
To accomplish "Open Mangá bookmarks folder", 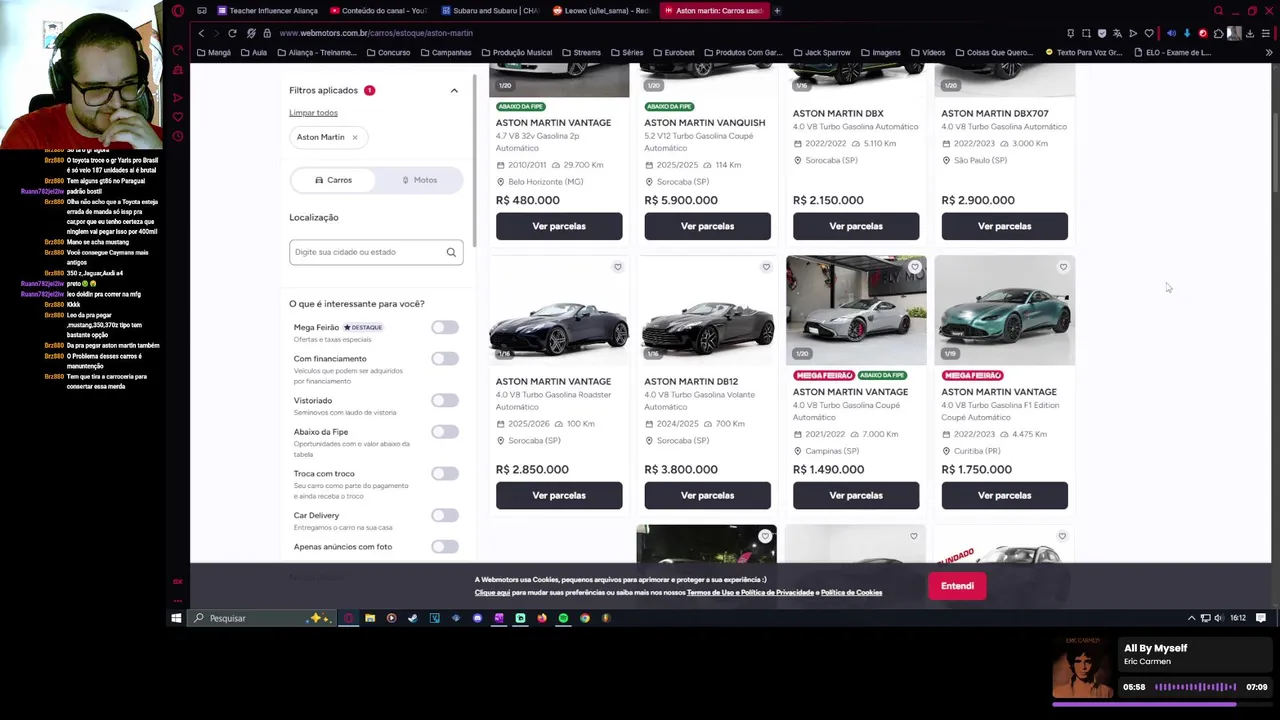I will click(x=214, y=52).
